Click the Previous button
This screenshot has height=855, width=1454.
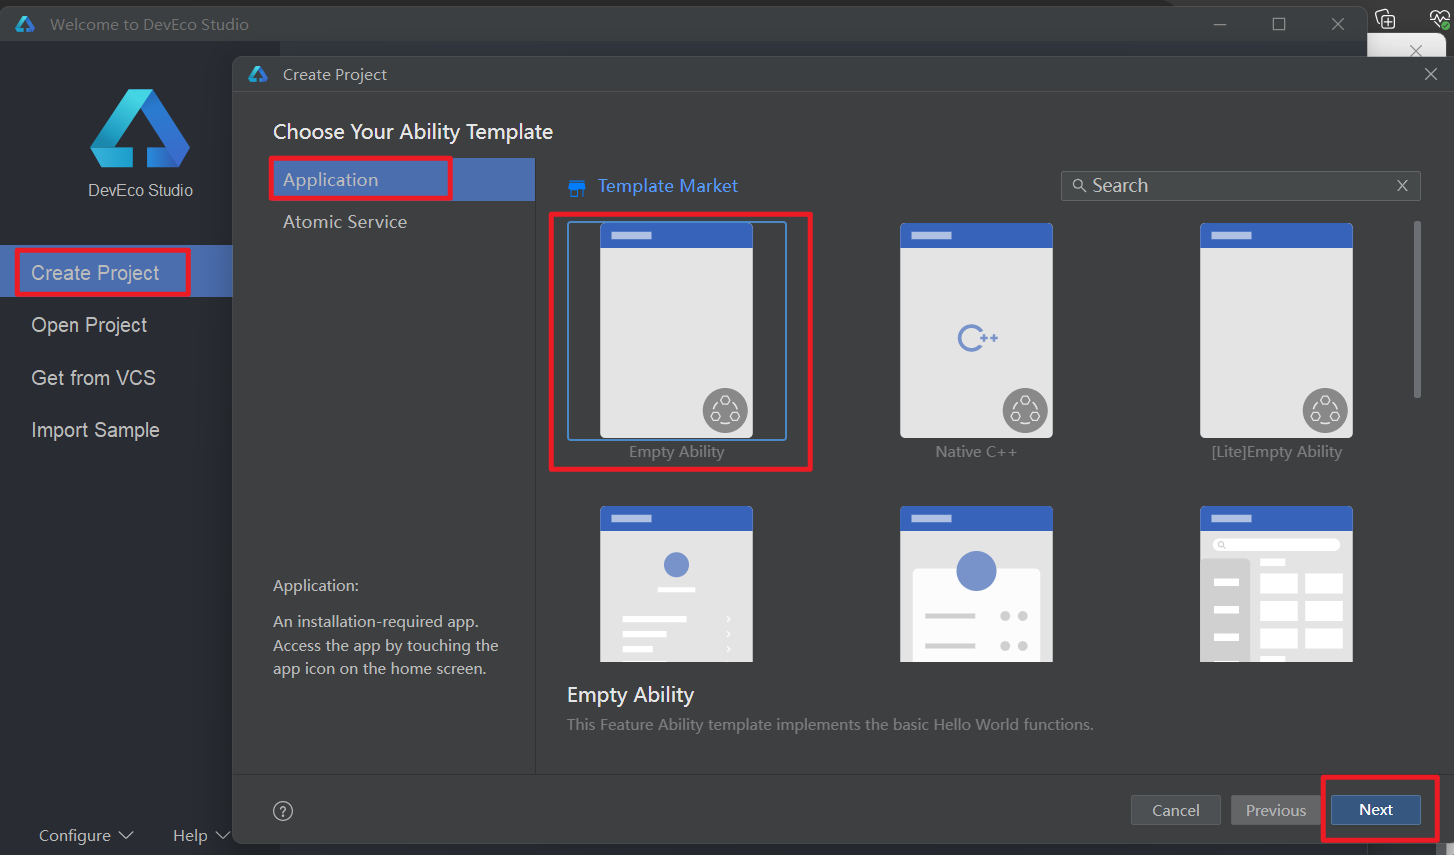click(1275, 810)
